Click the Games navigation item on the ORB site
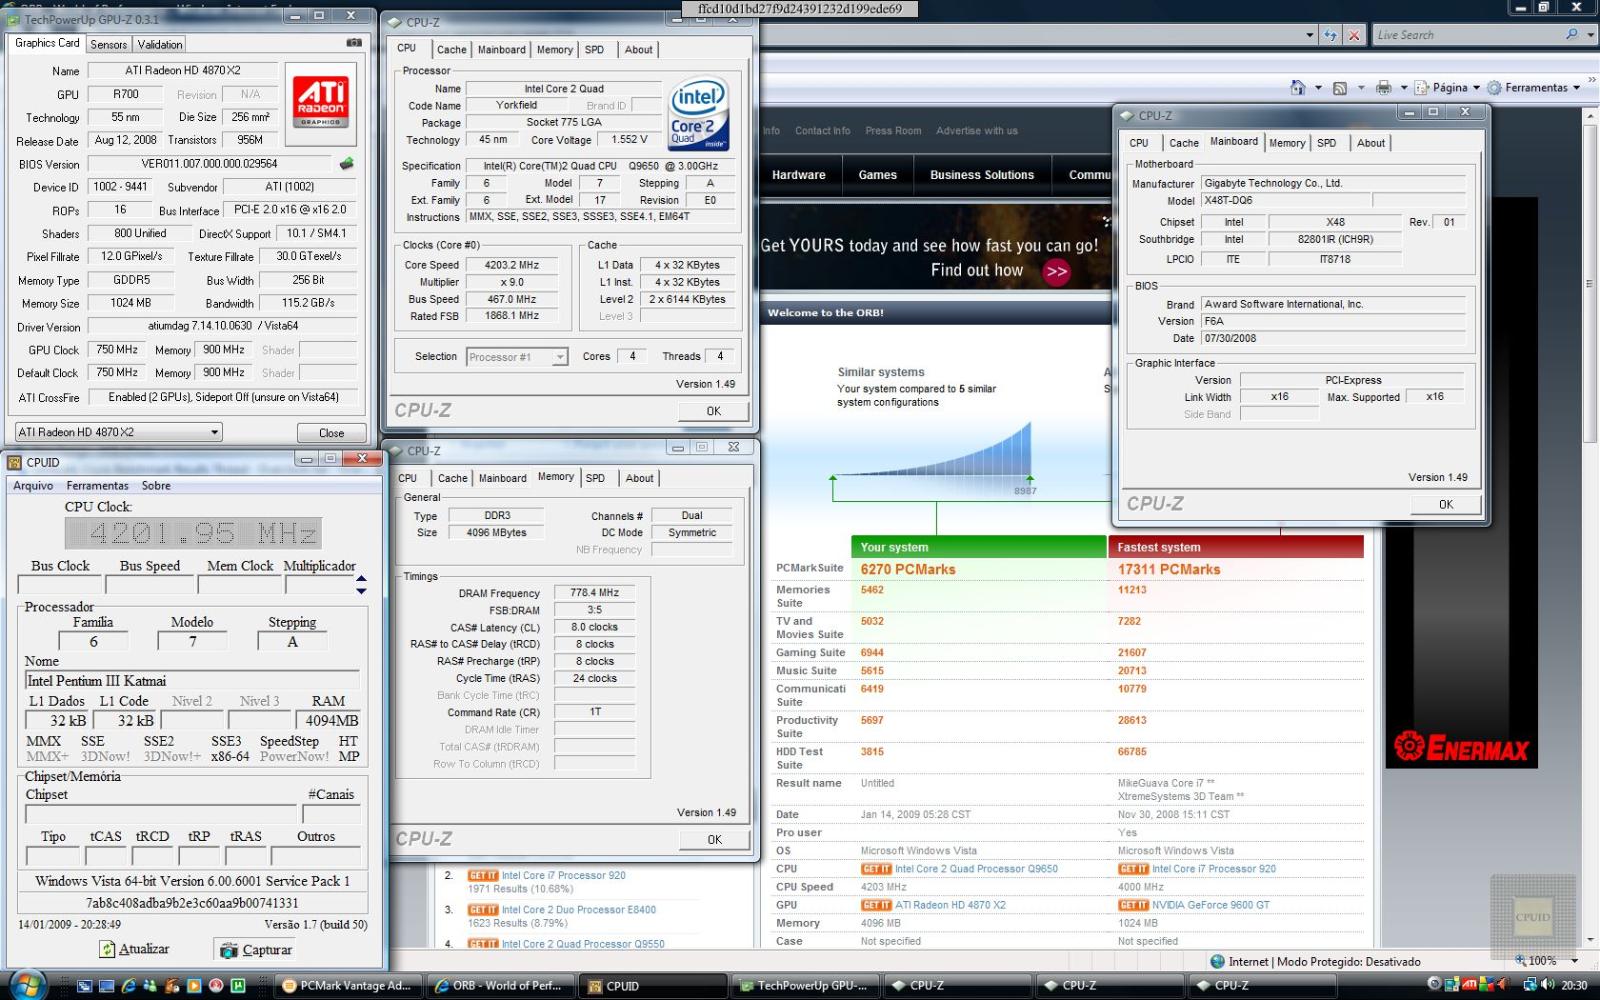 [x=877, y=175]
